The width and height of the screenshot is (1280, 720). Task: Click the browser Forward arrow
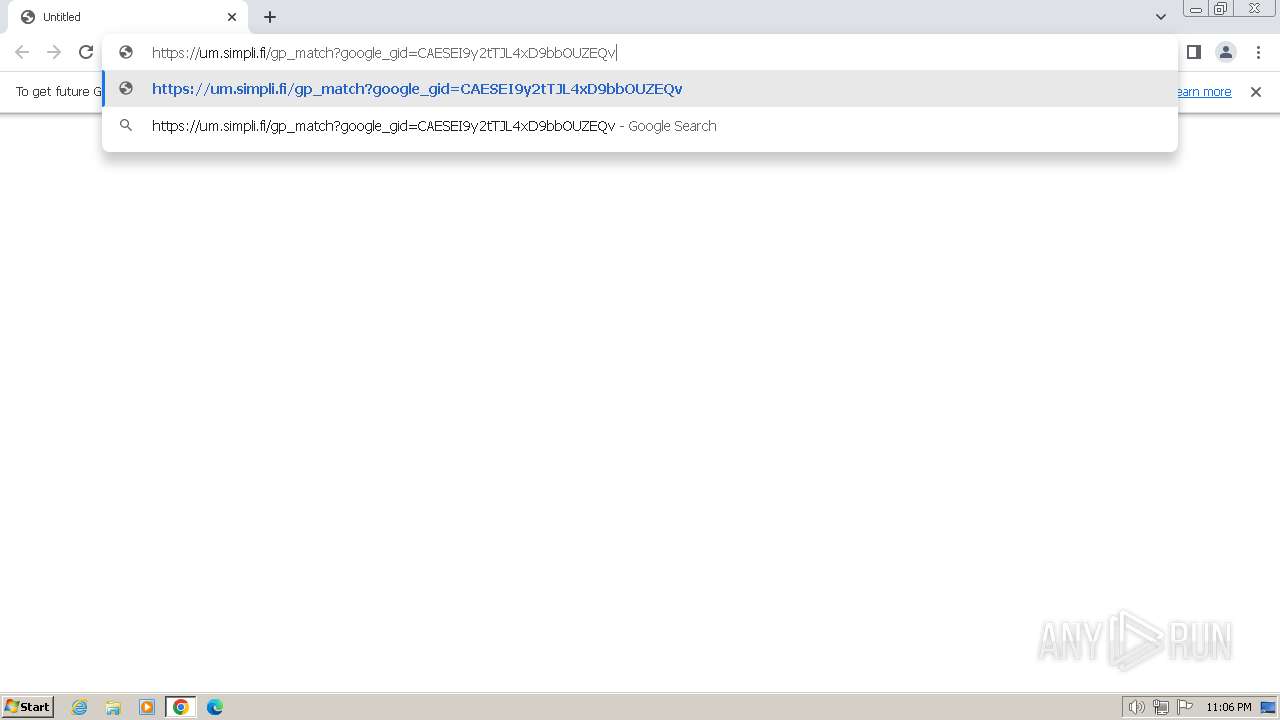pos(54,52)
